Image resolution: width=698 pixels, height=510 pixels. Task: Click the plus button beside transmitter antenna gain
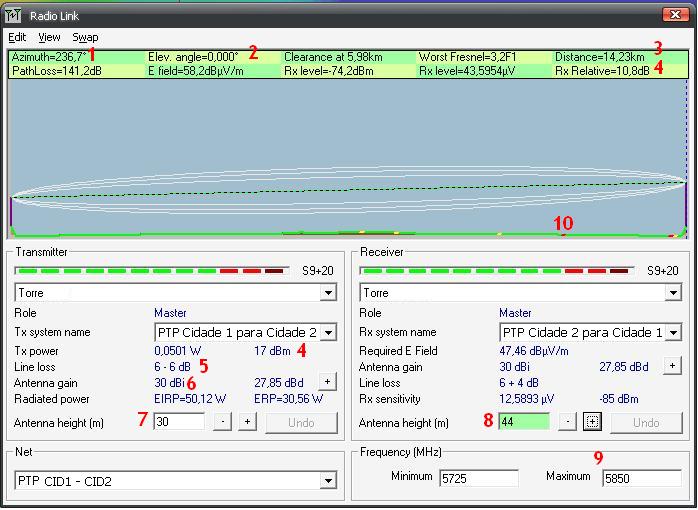coord(327,382)
